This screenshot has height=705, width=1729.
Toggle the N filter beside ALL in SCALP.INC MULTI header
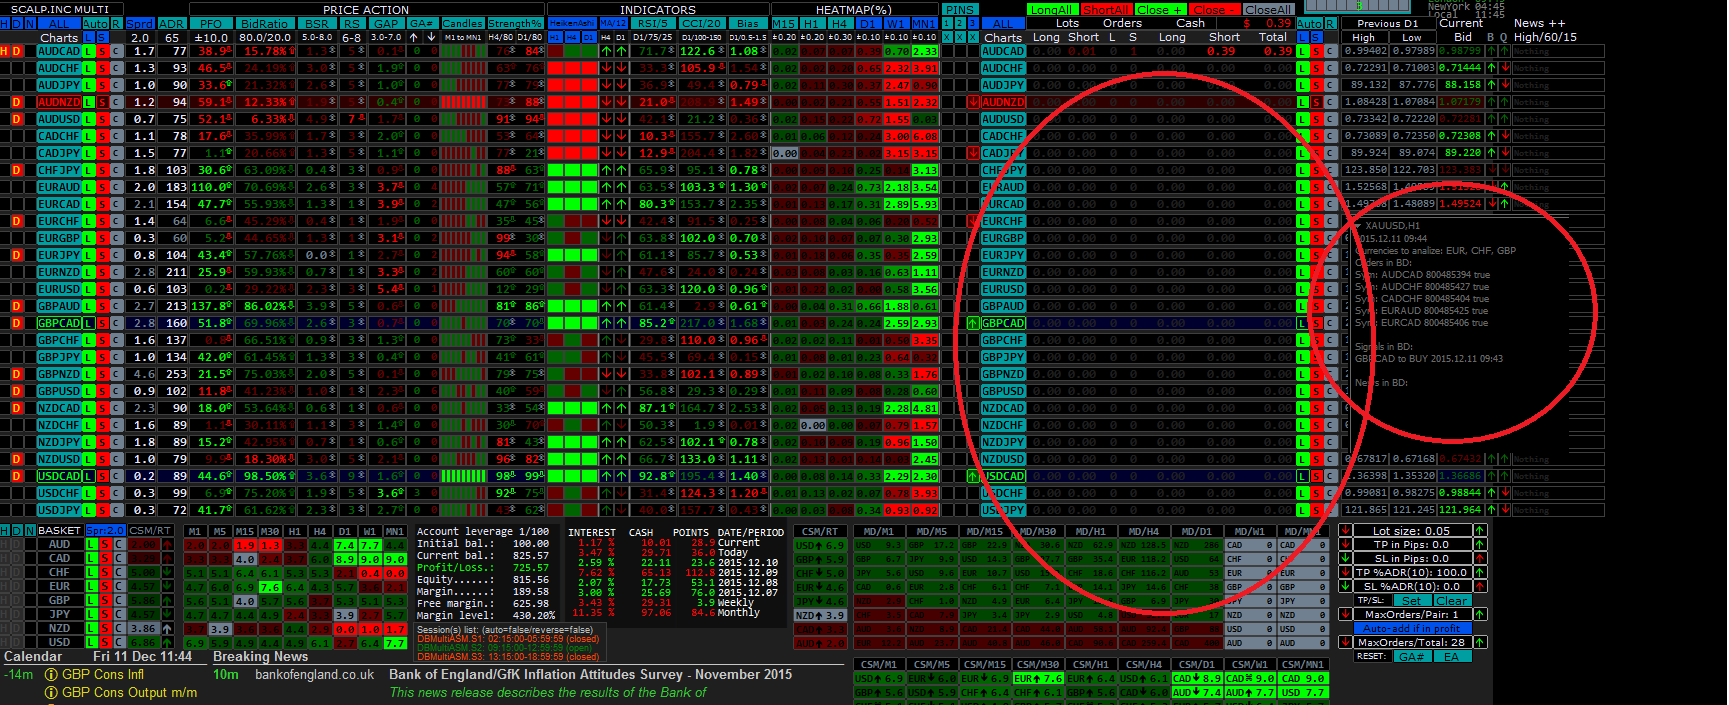click(30, 23)
